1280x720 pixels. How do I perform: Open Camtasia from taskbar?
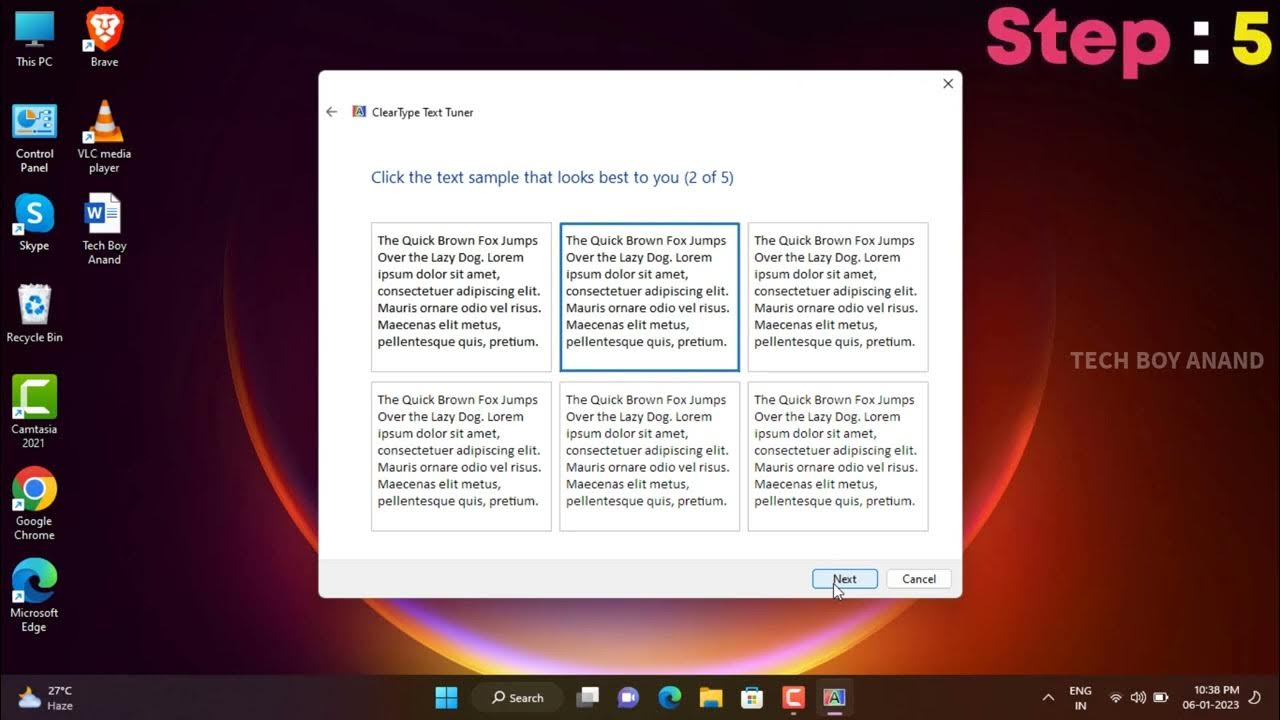792,697
